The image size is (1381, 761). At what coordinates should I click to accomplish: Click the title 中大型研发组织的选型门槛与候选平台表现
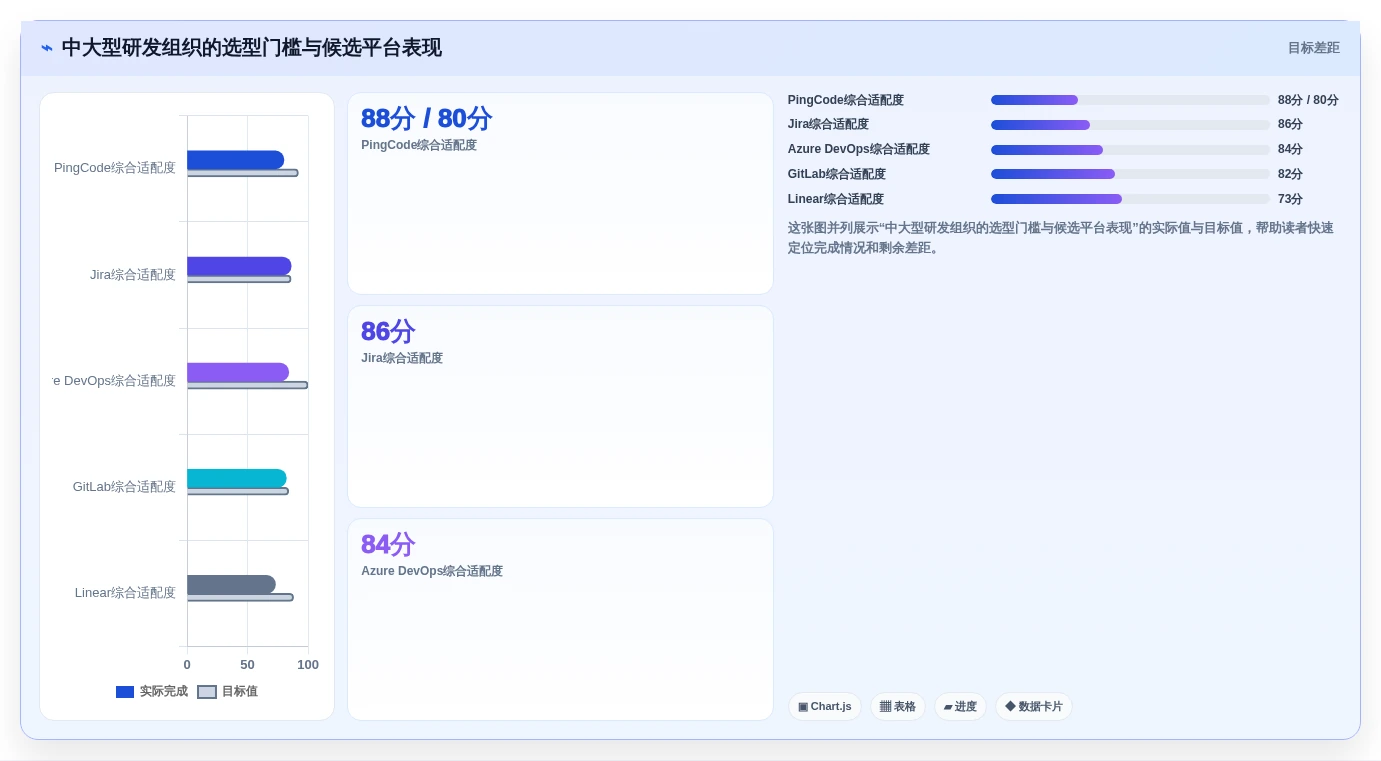click(x=251, y=48)
